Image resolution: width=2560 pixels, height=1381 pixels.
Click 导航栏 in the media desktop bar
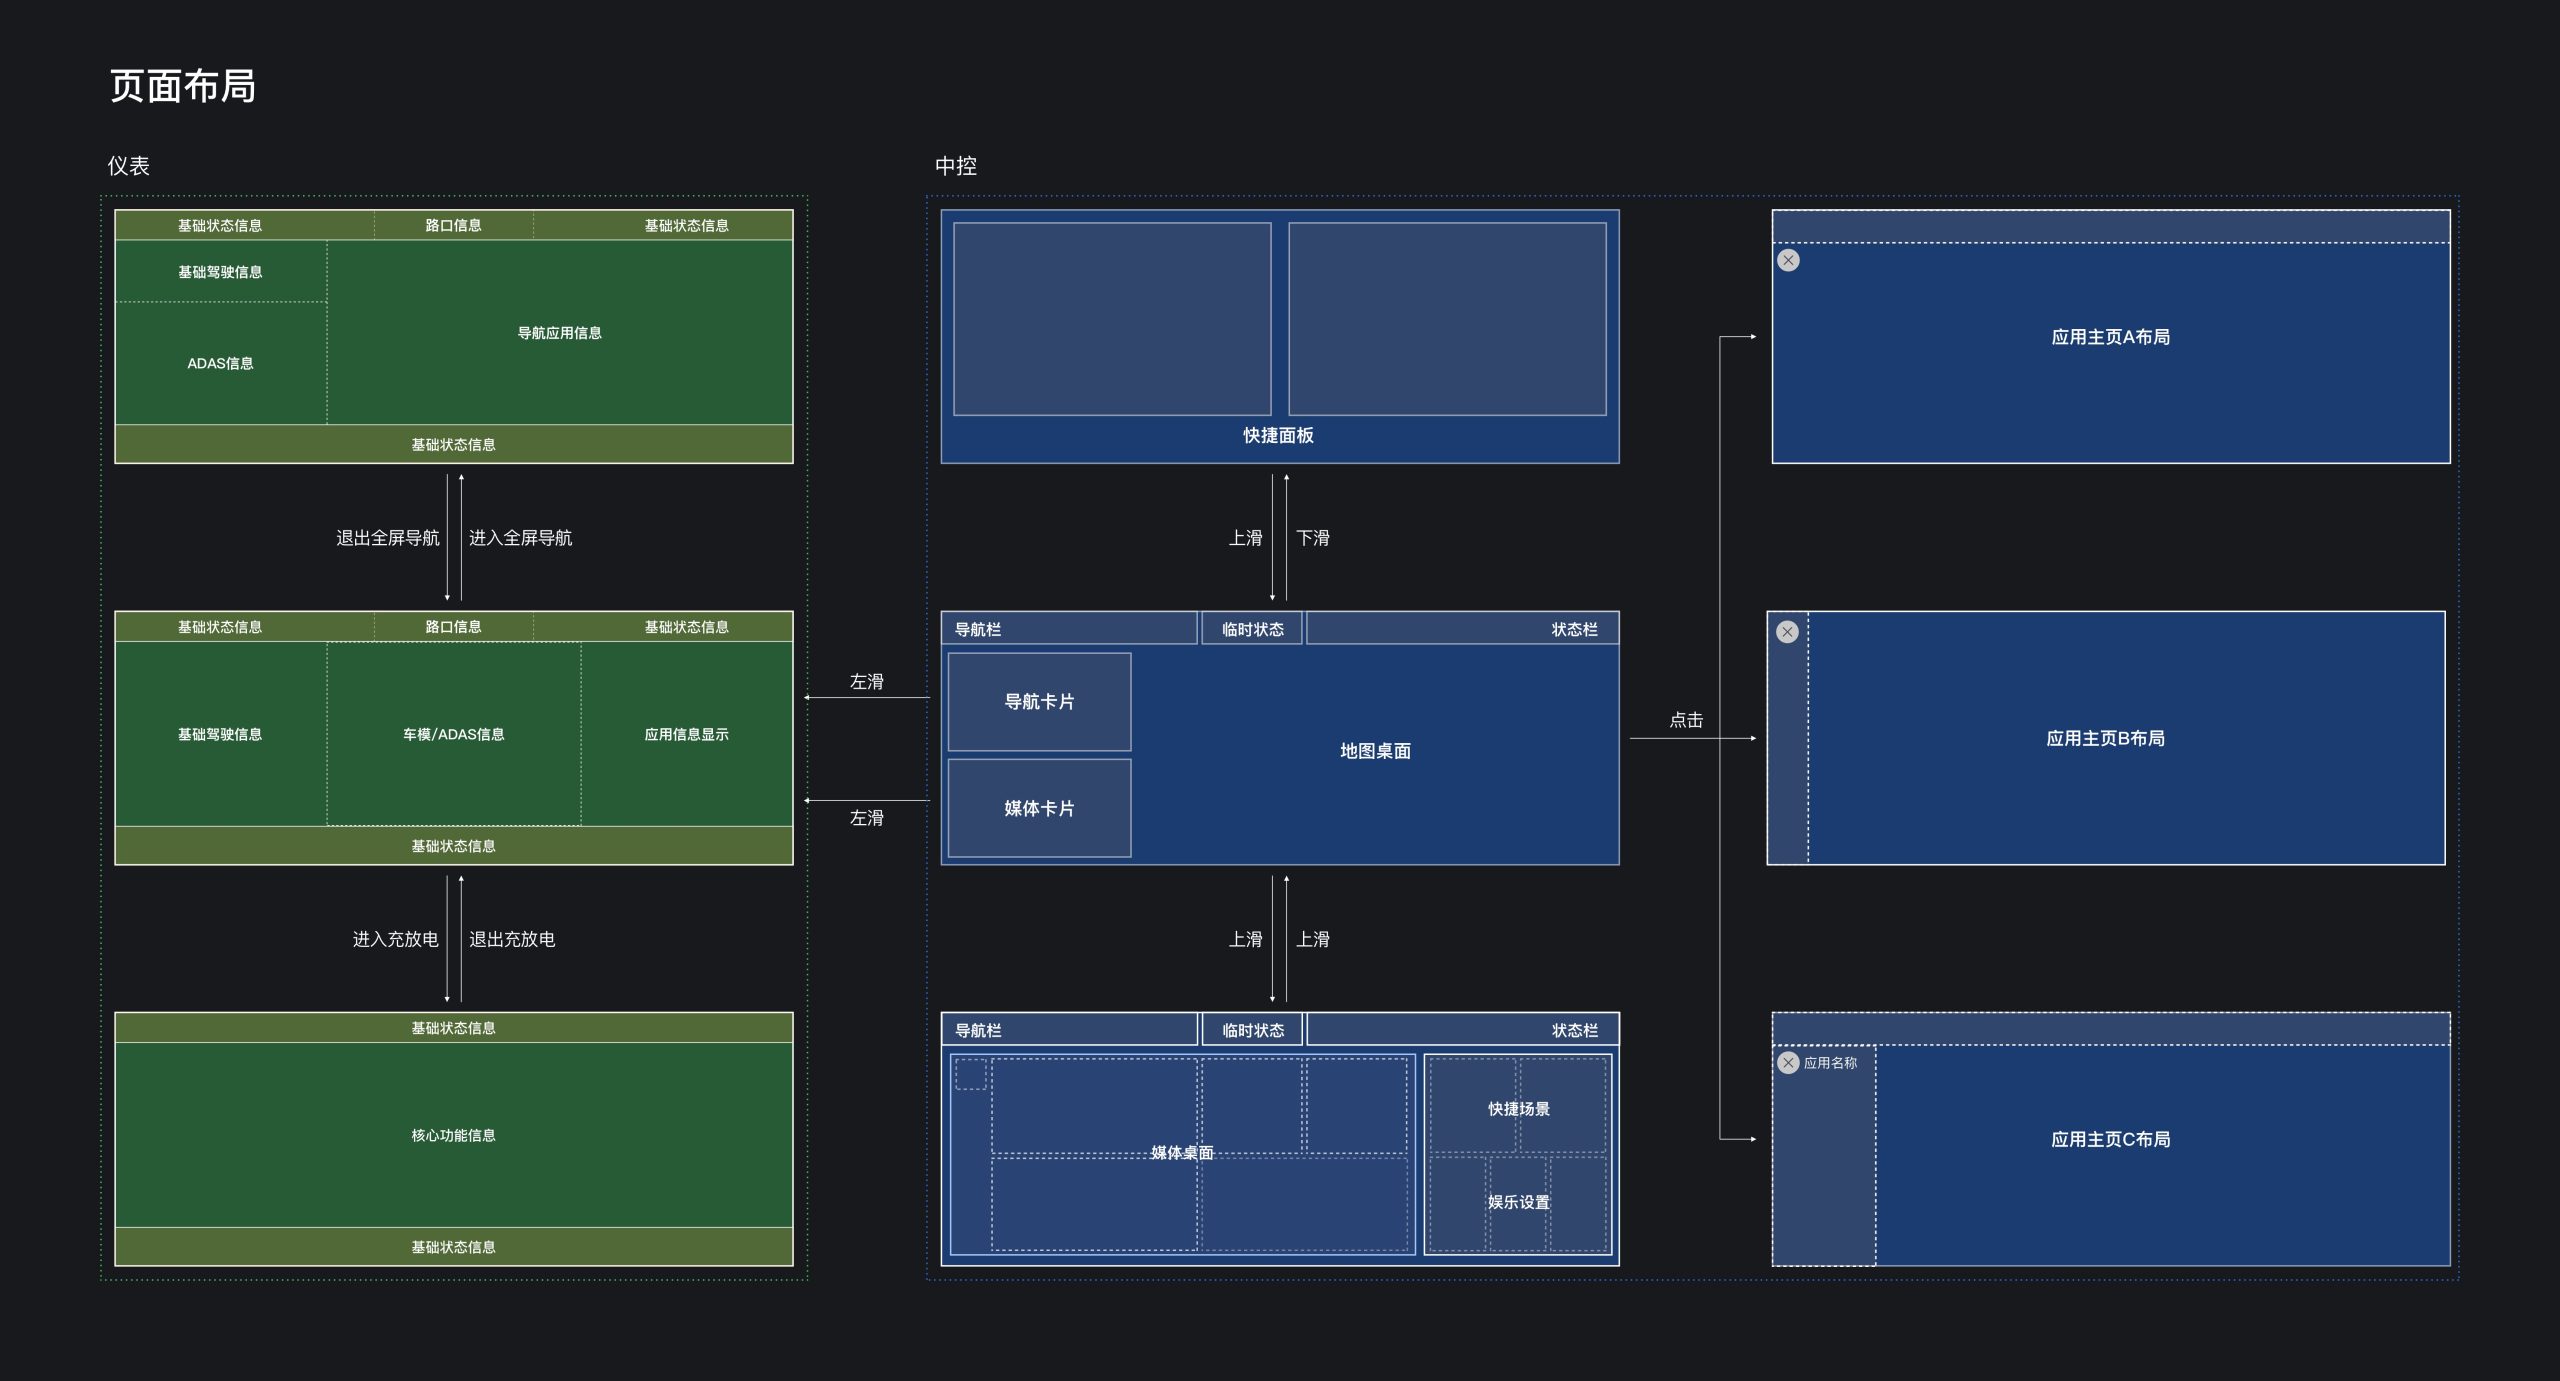[x=978, y=1030]
